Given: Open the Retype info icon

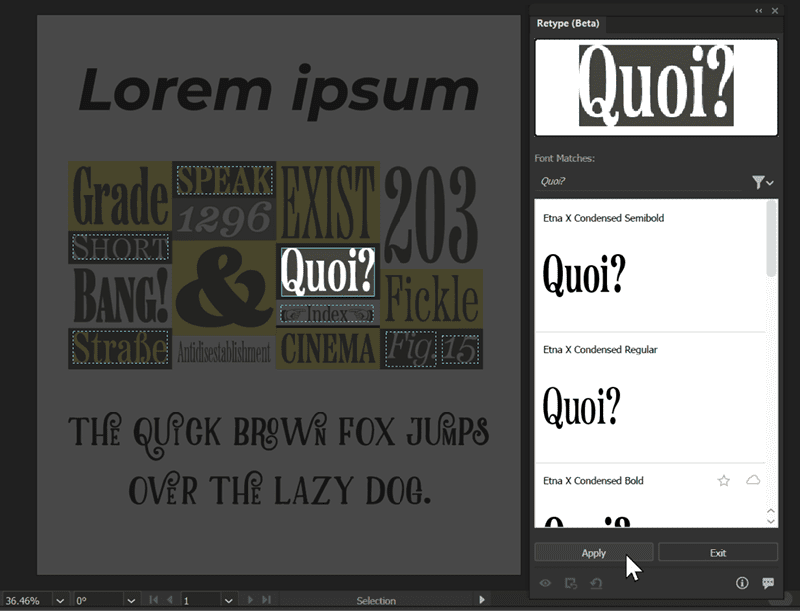Looking at the screenshot, I should click(x=742, y=583).
